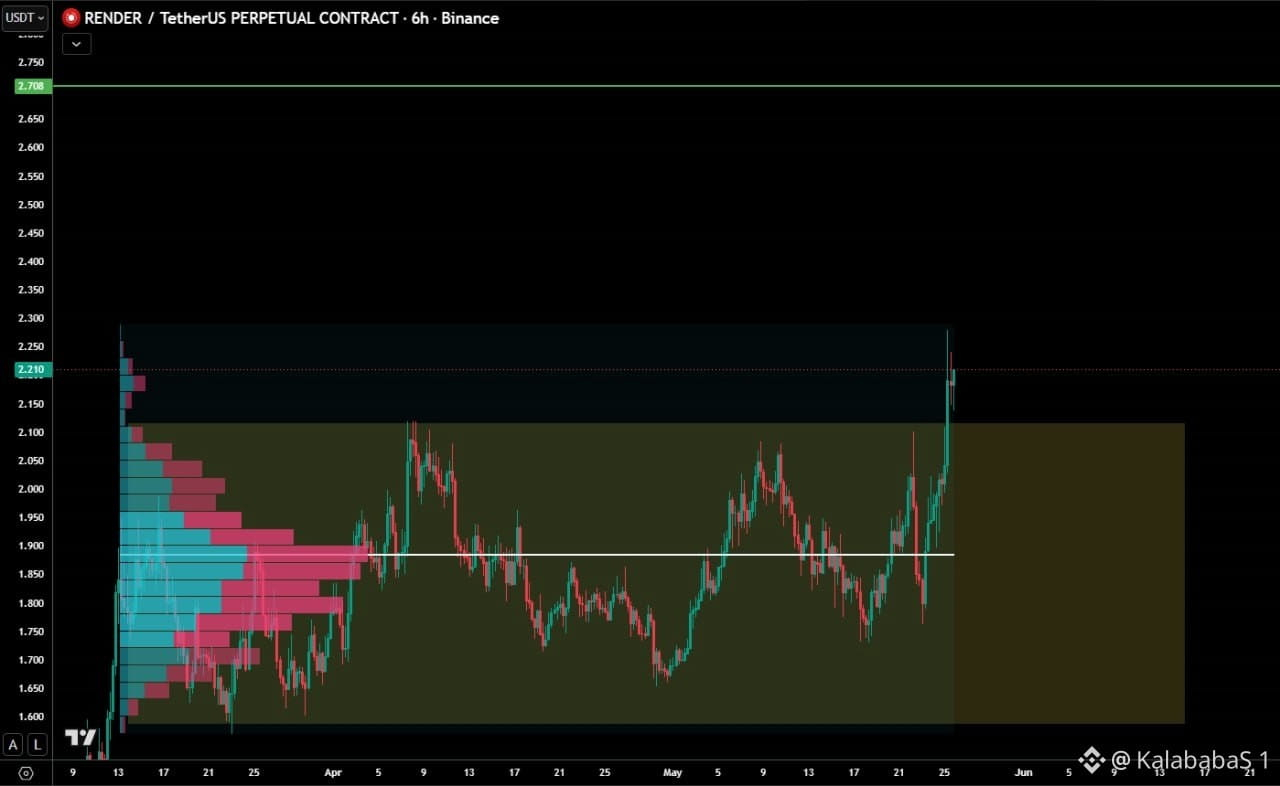1280x786 pixels.
Task: Click the 1.750 price axis label
Action: [31, 632]
